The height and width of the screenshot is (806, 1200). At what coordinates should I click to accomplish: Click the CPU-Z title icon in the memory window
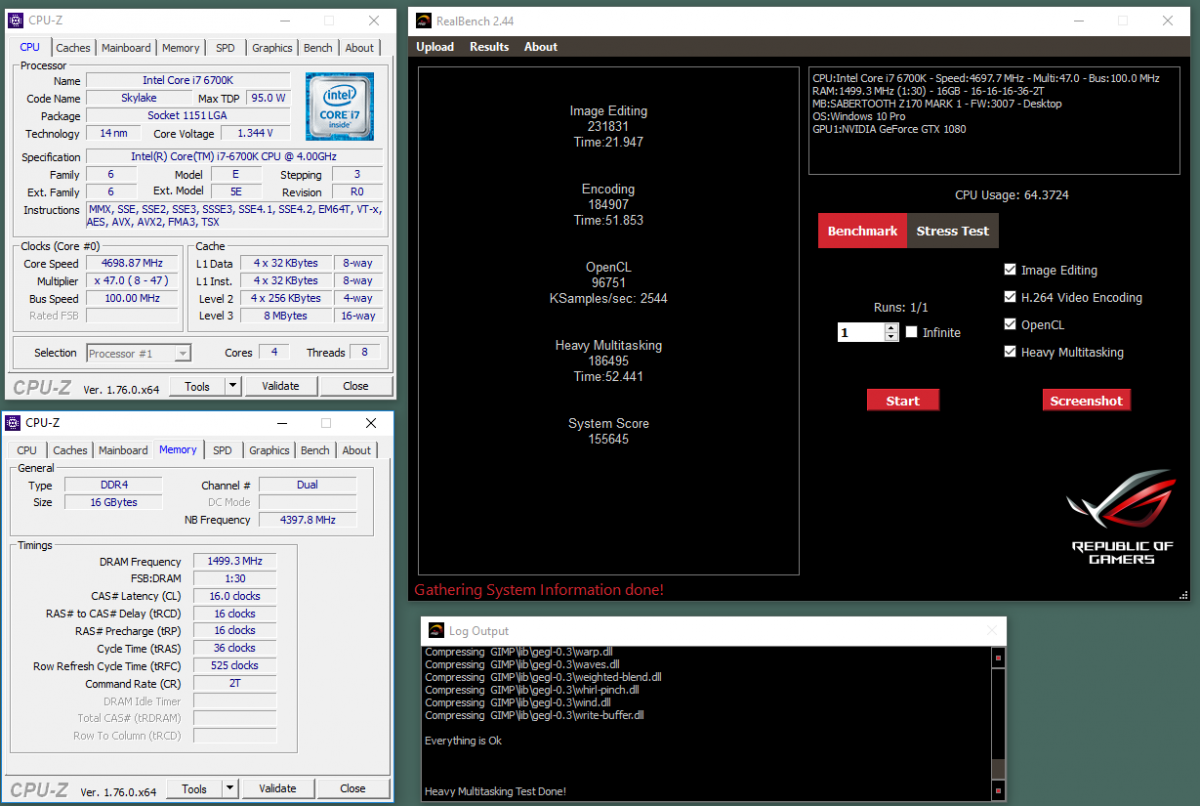point(14,423)
